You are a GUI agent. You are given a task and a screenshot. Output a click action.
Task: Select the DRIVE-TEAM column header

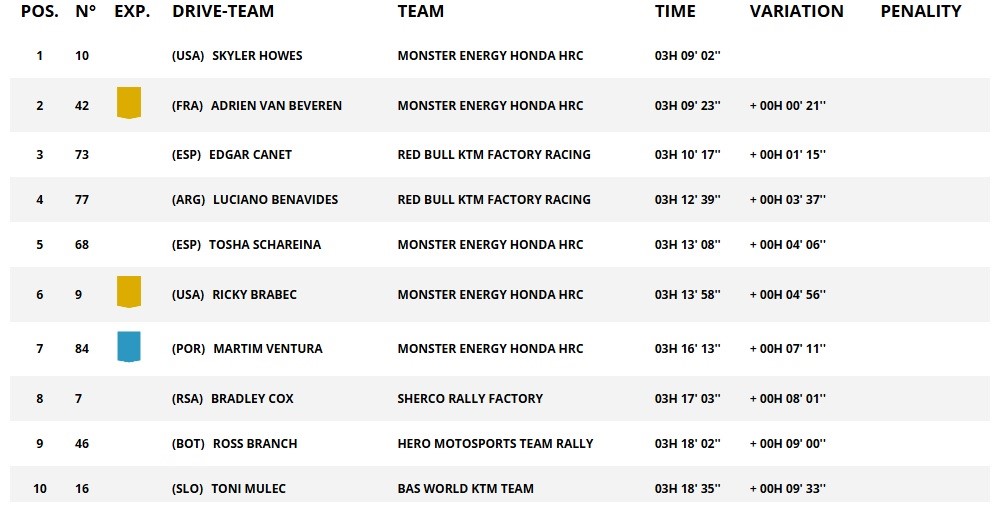point(223,12)
